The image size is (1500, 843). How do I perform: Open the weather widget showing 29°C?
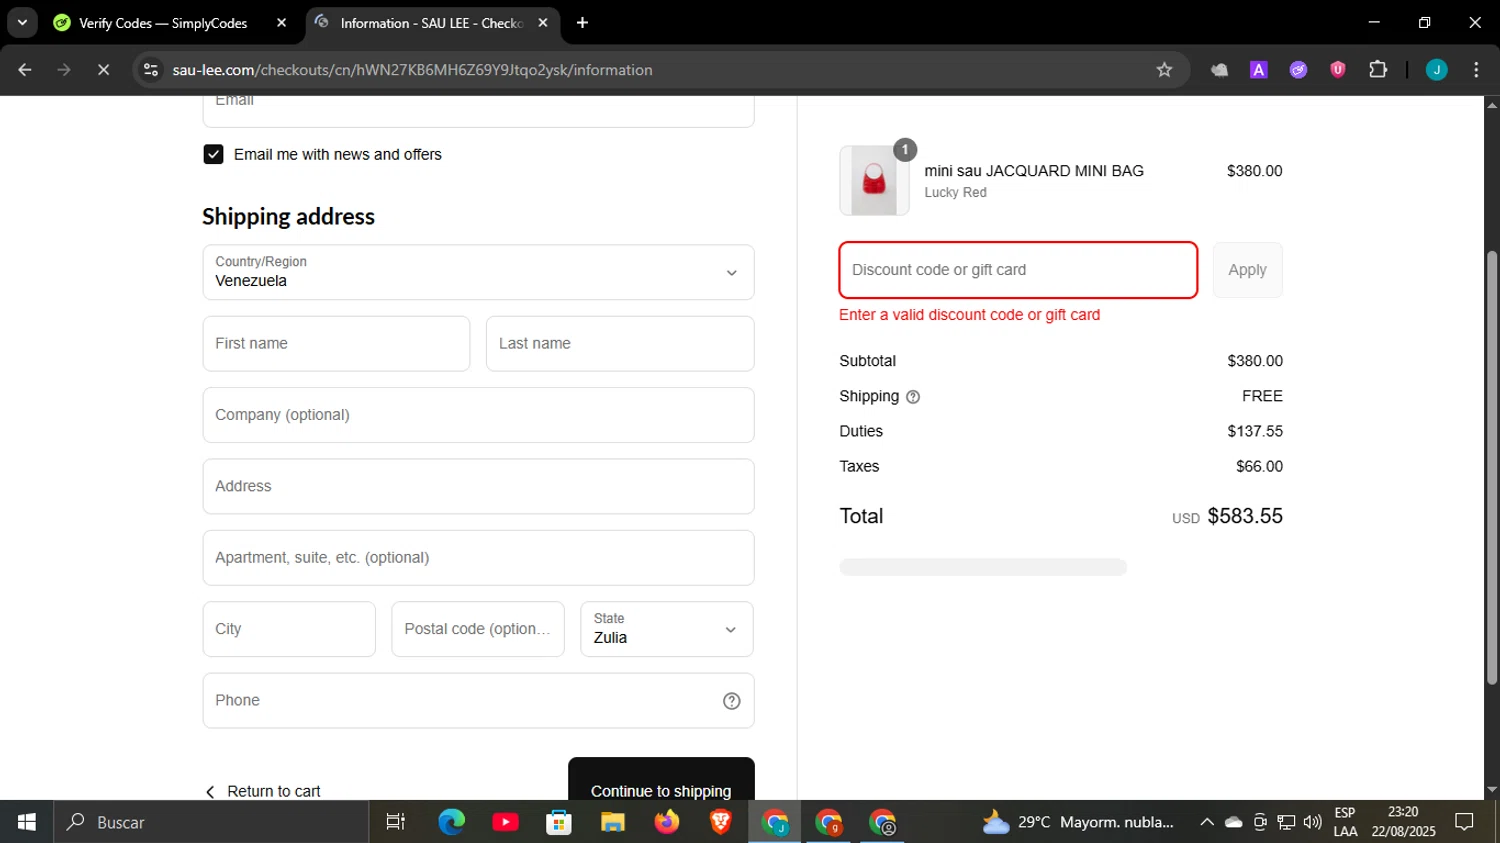click(x=1078, y=822)
